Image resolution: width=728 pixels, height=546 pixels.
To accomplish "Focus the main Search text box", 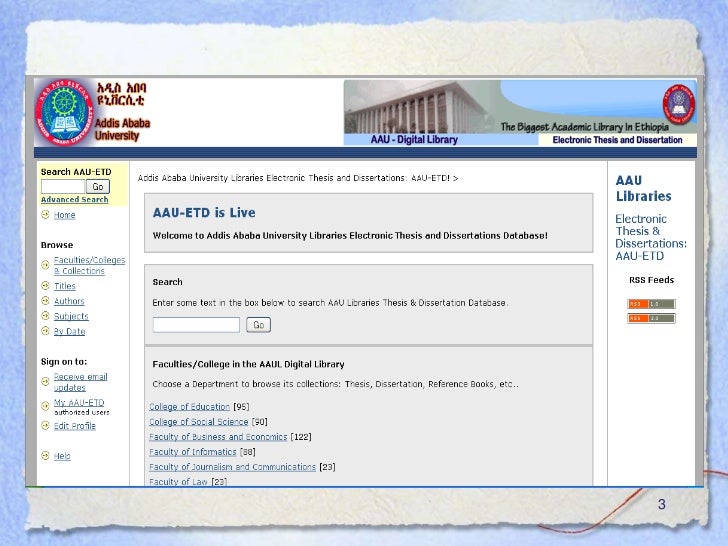I will pyautogui.click(x=196, y=325).
